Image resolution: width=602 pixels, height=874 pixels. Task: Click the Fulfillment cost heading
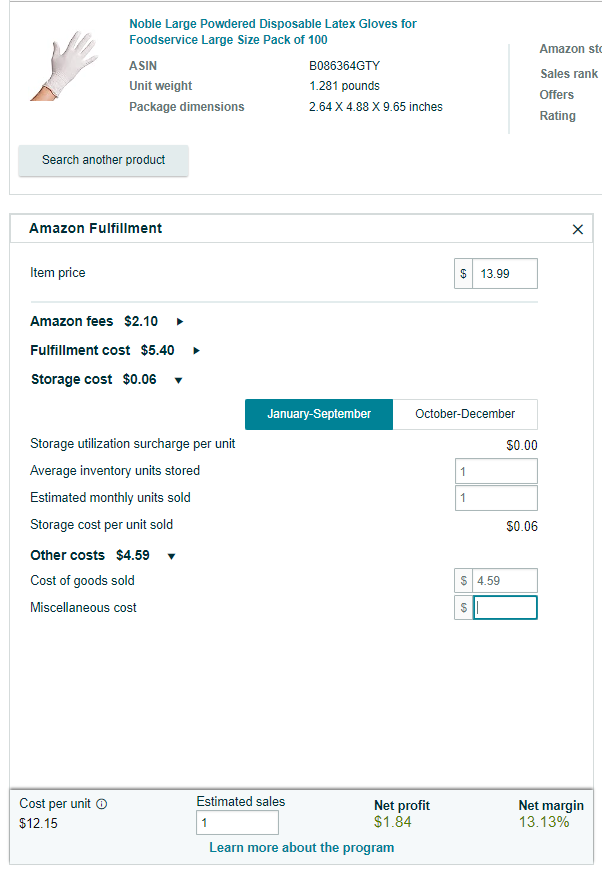click(80, 351)
